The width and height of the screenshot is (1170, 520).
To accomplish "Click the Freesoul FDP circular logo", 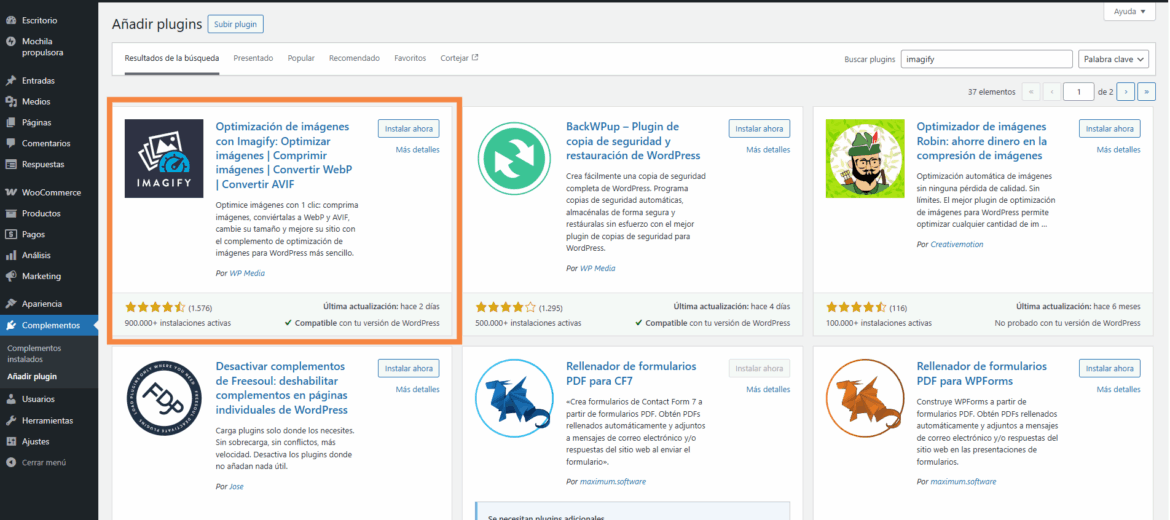I will [163, 398].
